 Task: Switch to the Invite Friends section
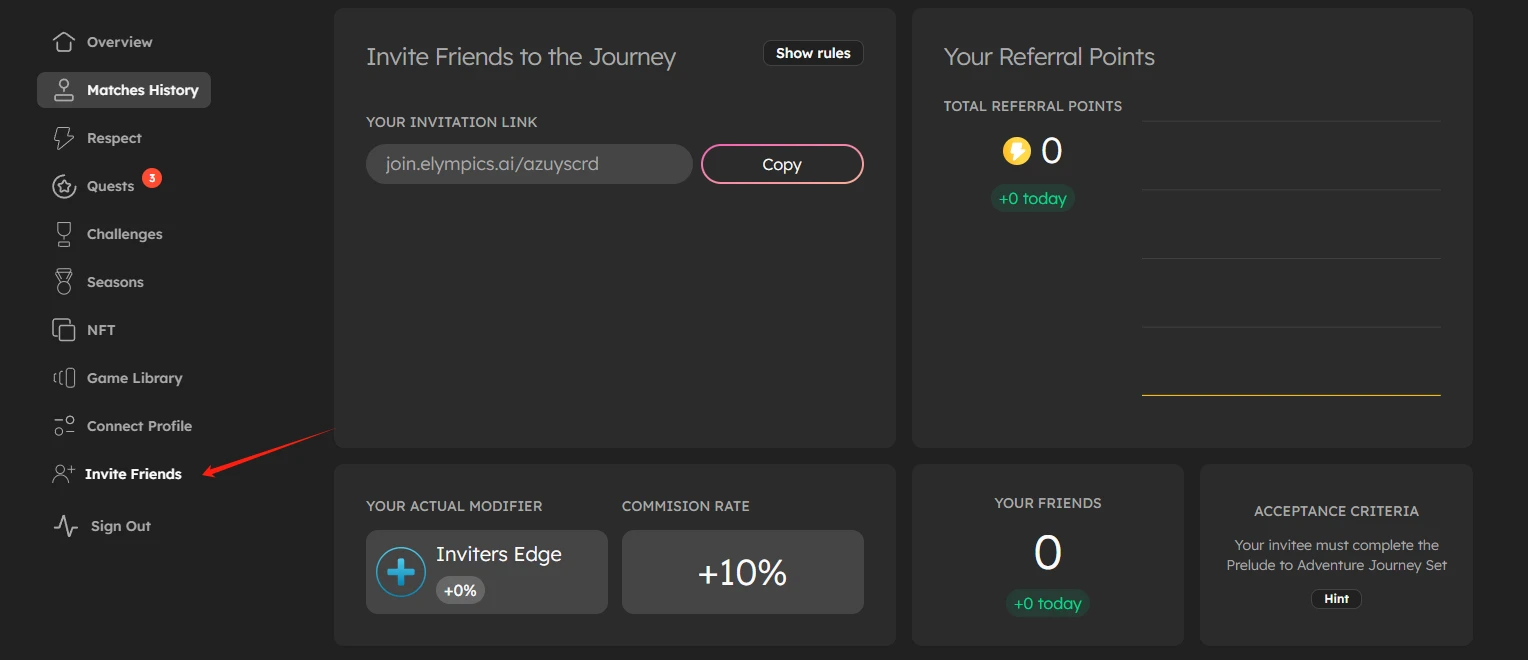[x=133, y=473]
